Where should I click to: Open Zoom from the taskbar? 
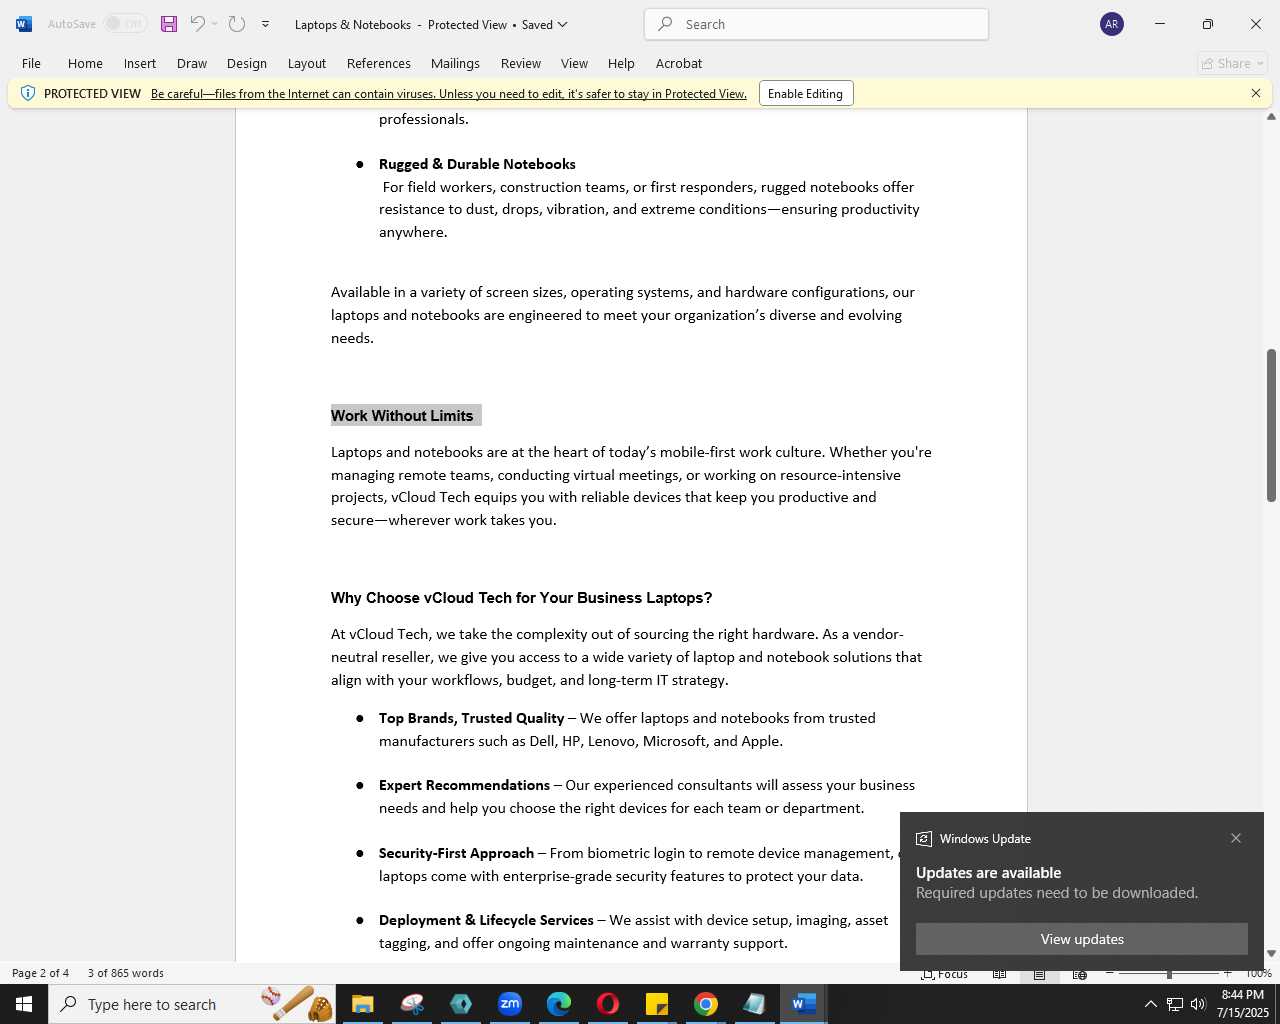510,1004
